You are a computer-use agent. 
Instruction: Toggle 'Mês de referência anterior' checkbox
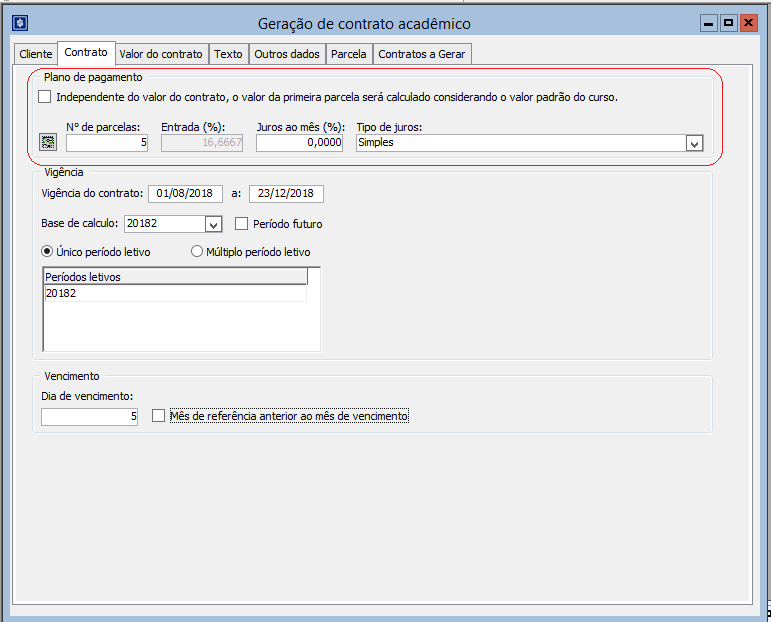pyautogui.click(x=158, y=416)
